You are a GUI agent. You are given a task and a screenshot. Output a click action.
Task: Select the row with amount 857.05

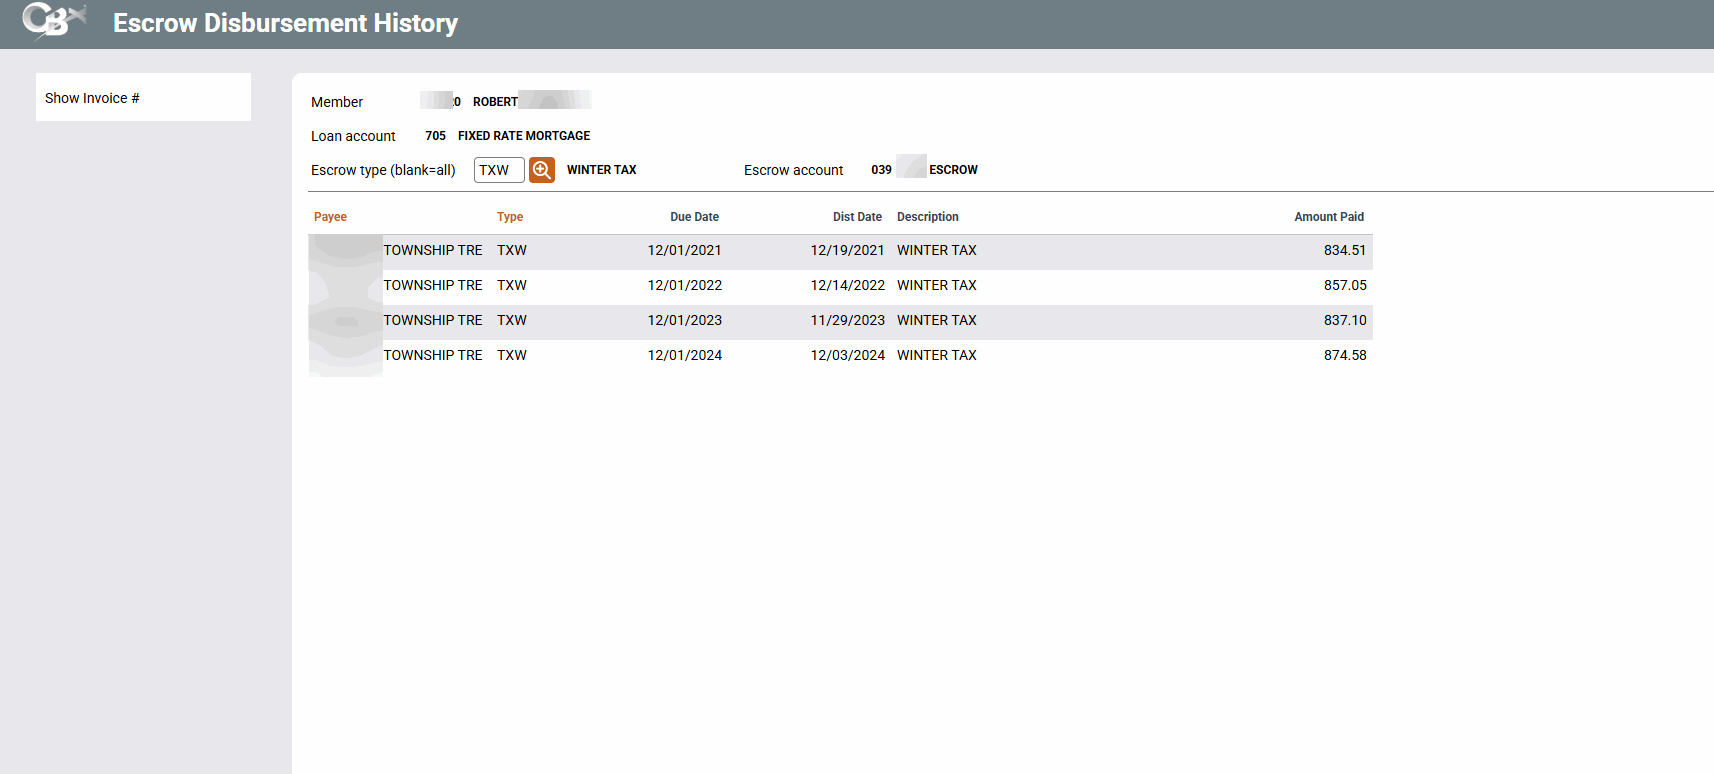[1344, 286]
